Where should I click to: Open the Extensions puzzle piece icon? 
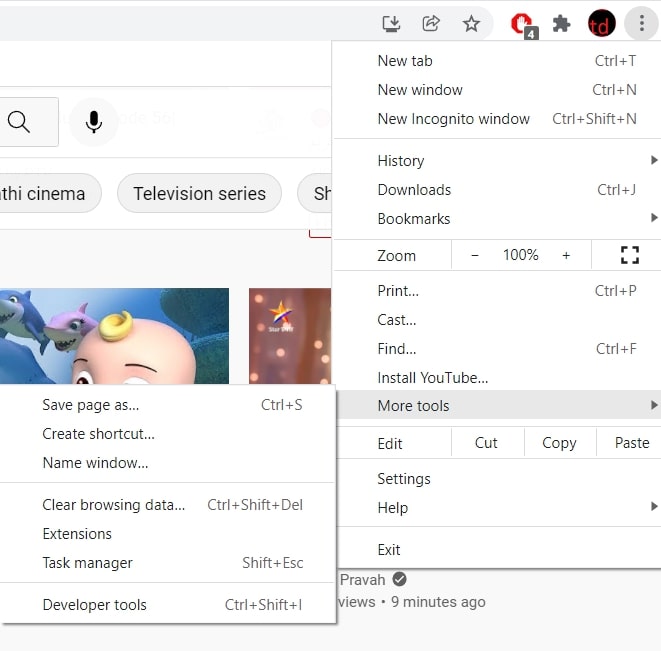coord(561,24)
